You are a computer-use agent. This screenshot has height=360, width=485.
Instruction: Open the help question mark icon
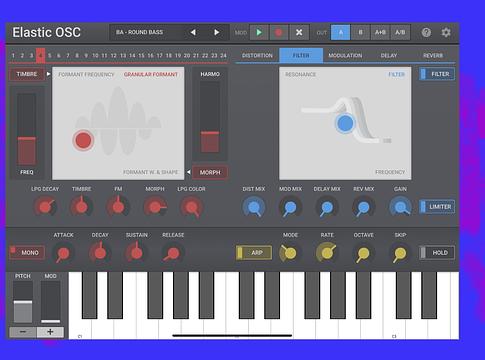pos(426,32)
